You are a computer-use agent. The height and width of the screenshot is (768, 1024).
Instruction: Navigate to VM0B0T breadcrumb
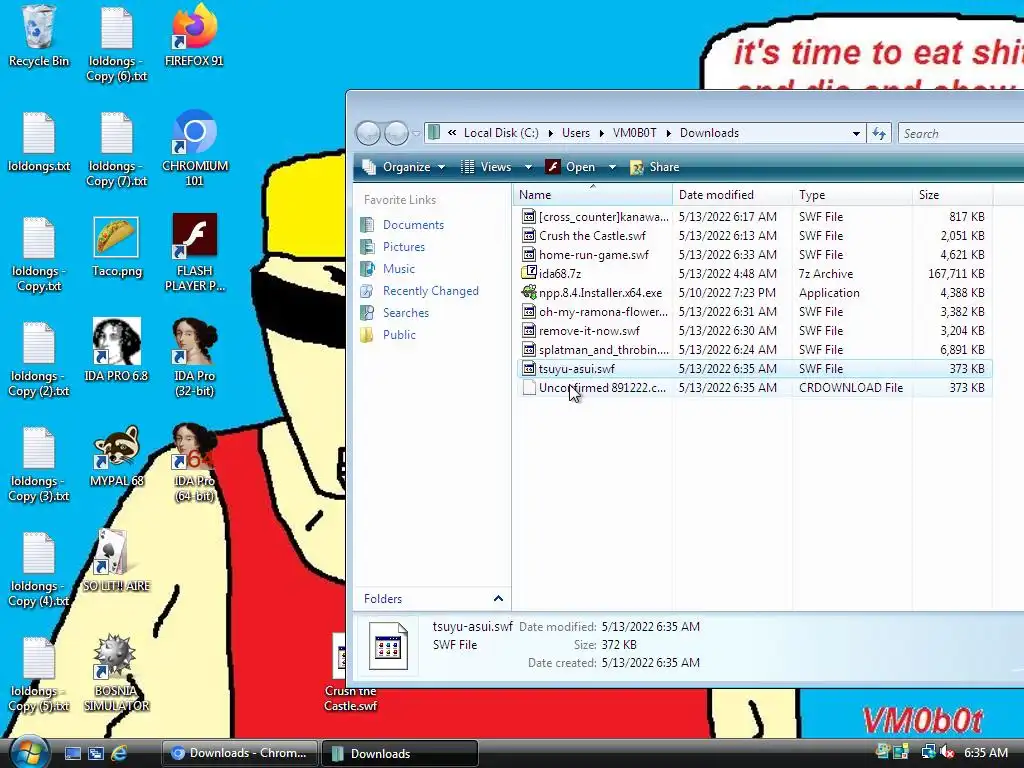634,133
